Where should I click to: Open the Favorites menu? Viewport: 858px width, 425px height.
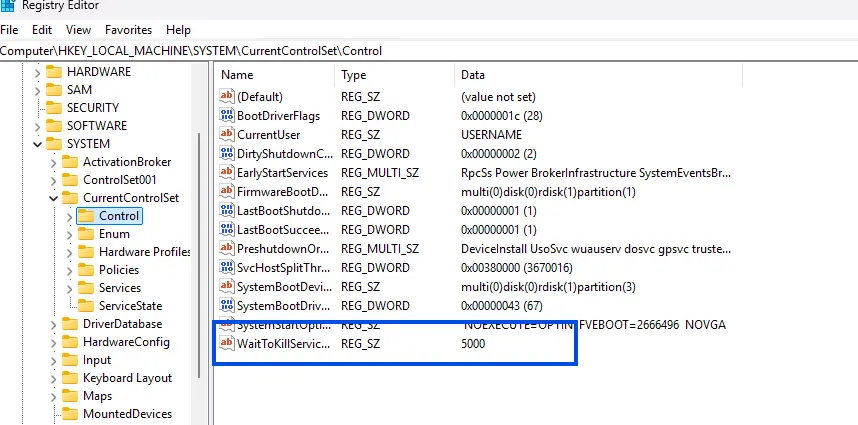(x=128, y=30)
